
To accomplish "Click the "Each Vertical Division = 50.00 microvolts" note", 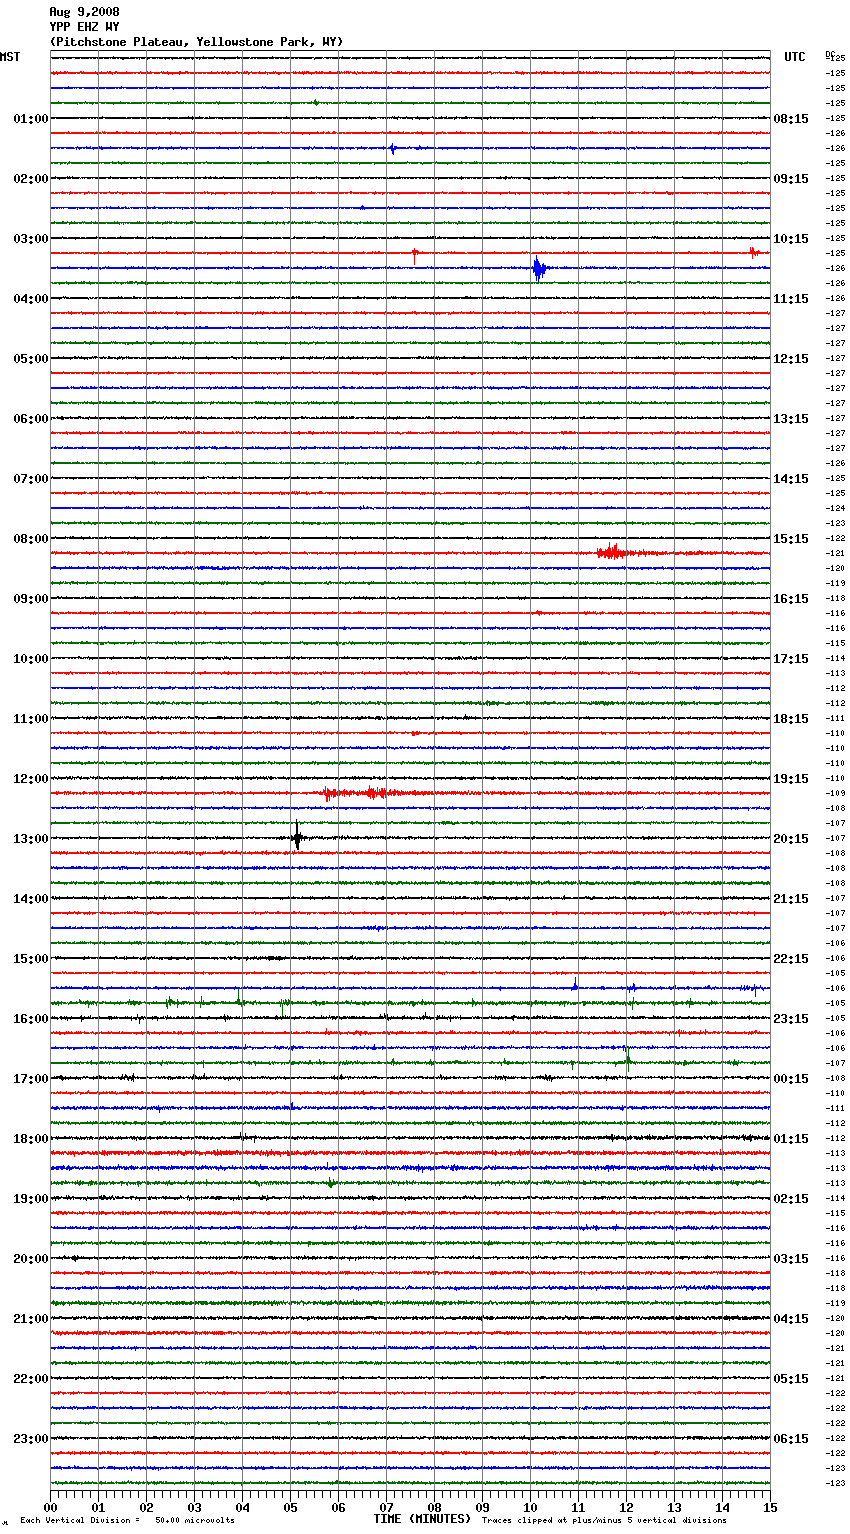I will point(127,1521).
